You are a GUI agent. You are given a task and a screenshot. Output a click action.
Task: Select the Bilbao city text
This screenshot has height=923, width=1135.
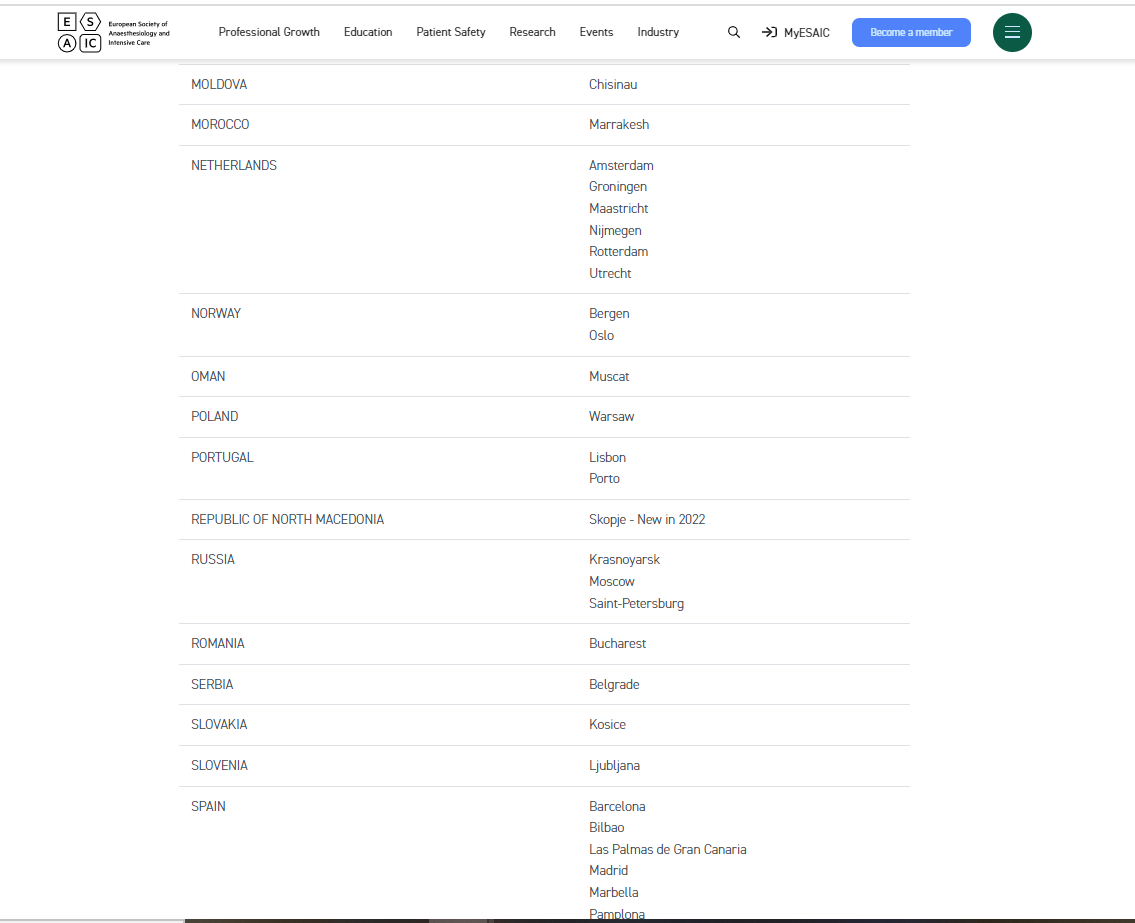[606, 827]
